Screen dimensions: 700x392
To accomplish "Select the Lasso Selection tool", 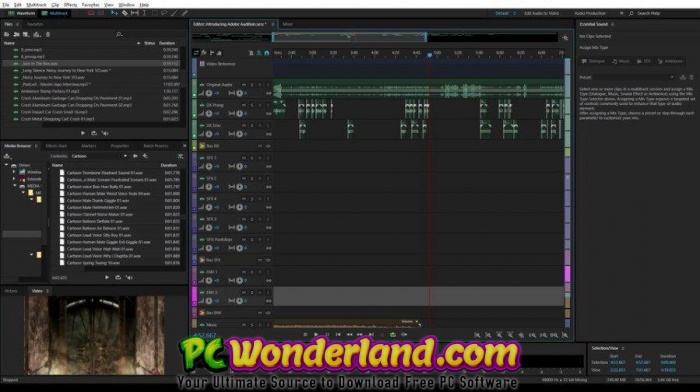I will click(x=164, y=13).
